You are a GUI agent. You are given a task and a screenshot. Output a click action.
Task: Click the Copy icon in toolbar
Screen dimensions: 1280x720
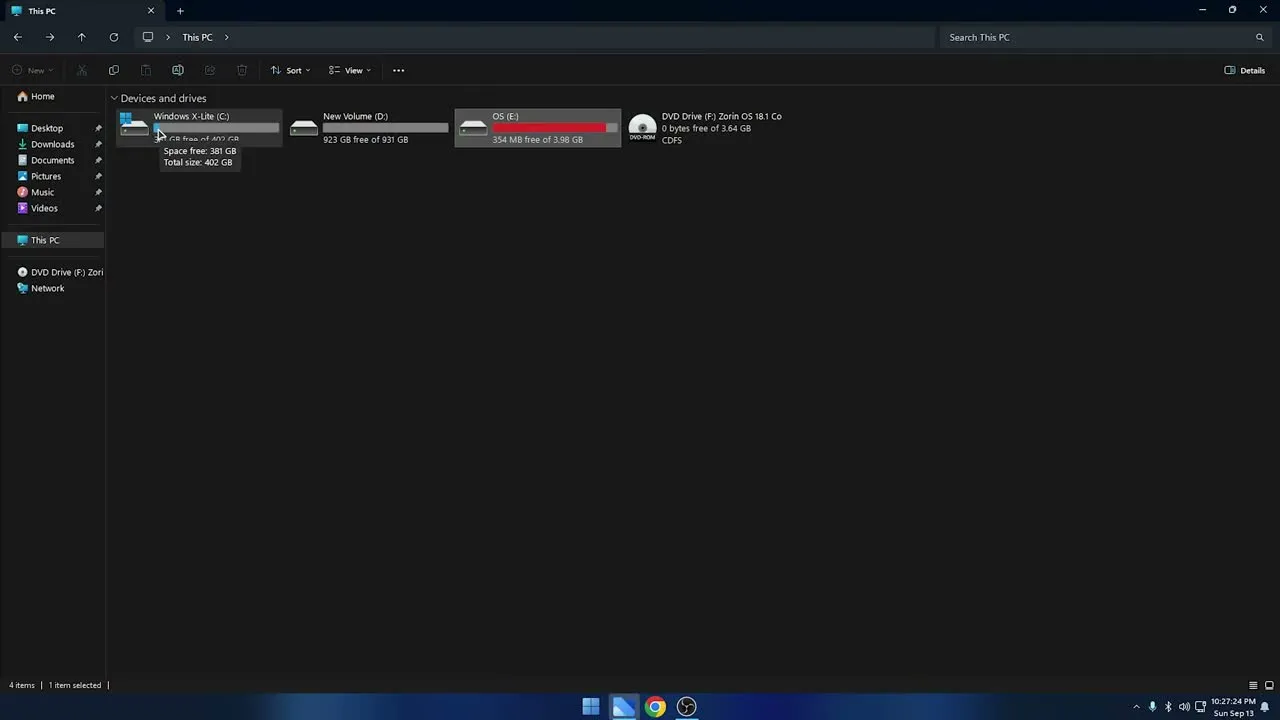(x=114, y=70)
